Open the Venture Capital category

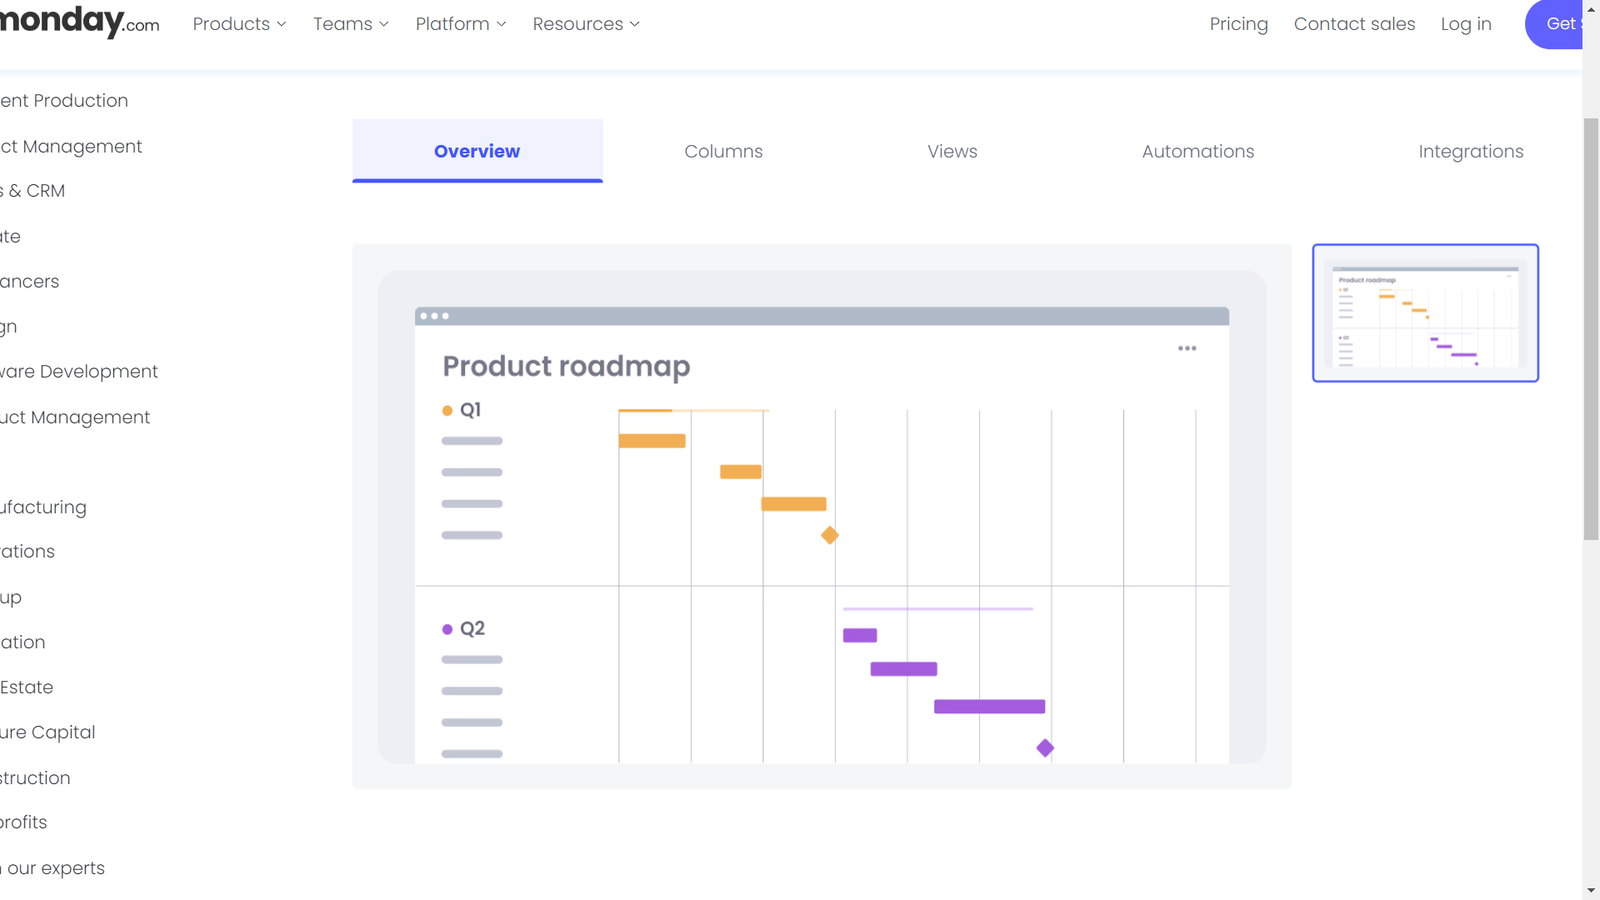[48, 732]
